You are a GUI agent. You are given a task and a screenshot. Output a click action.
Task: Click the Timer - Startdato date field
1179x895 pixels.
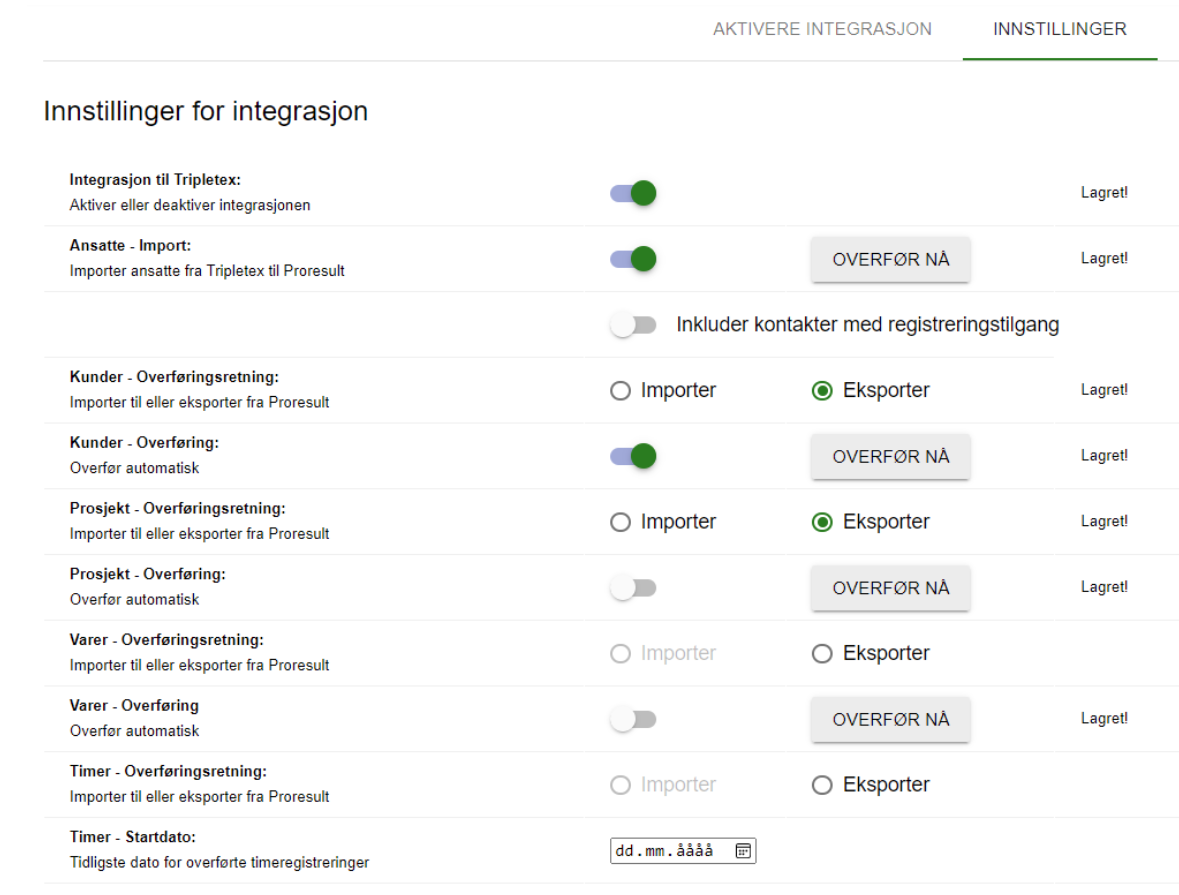tap(683, 851)
